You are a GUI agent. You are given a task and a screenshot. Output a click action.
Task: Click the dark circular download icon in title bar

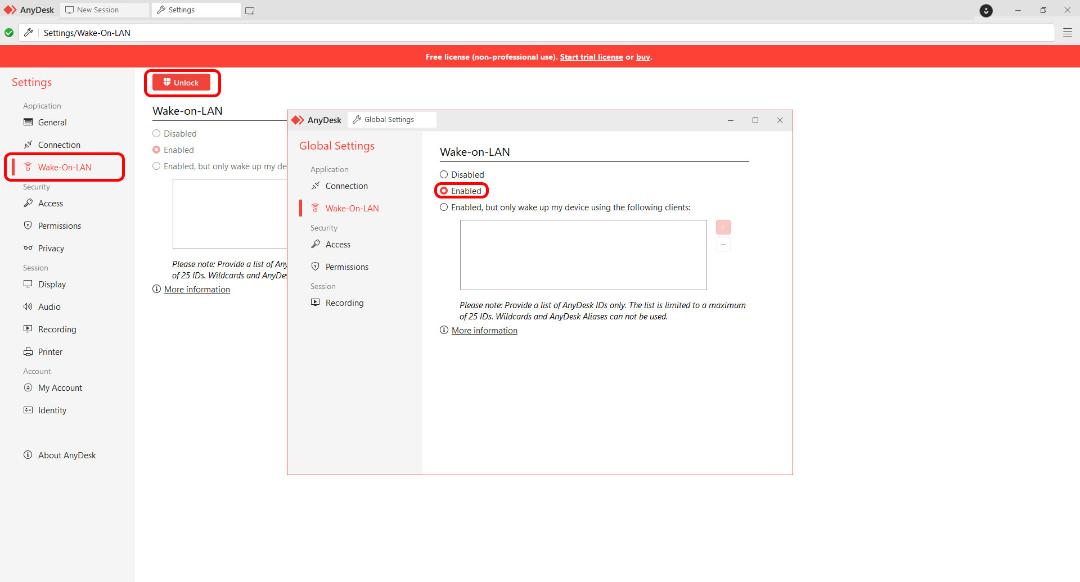tap(986, 10)
